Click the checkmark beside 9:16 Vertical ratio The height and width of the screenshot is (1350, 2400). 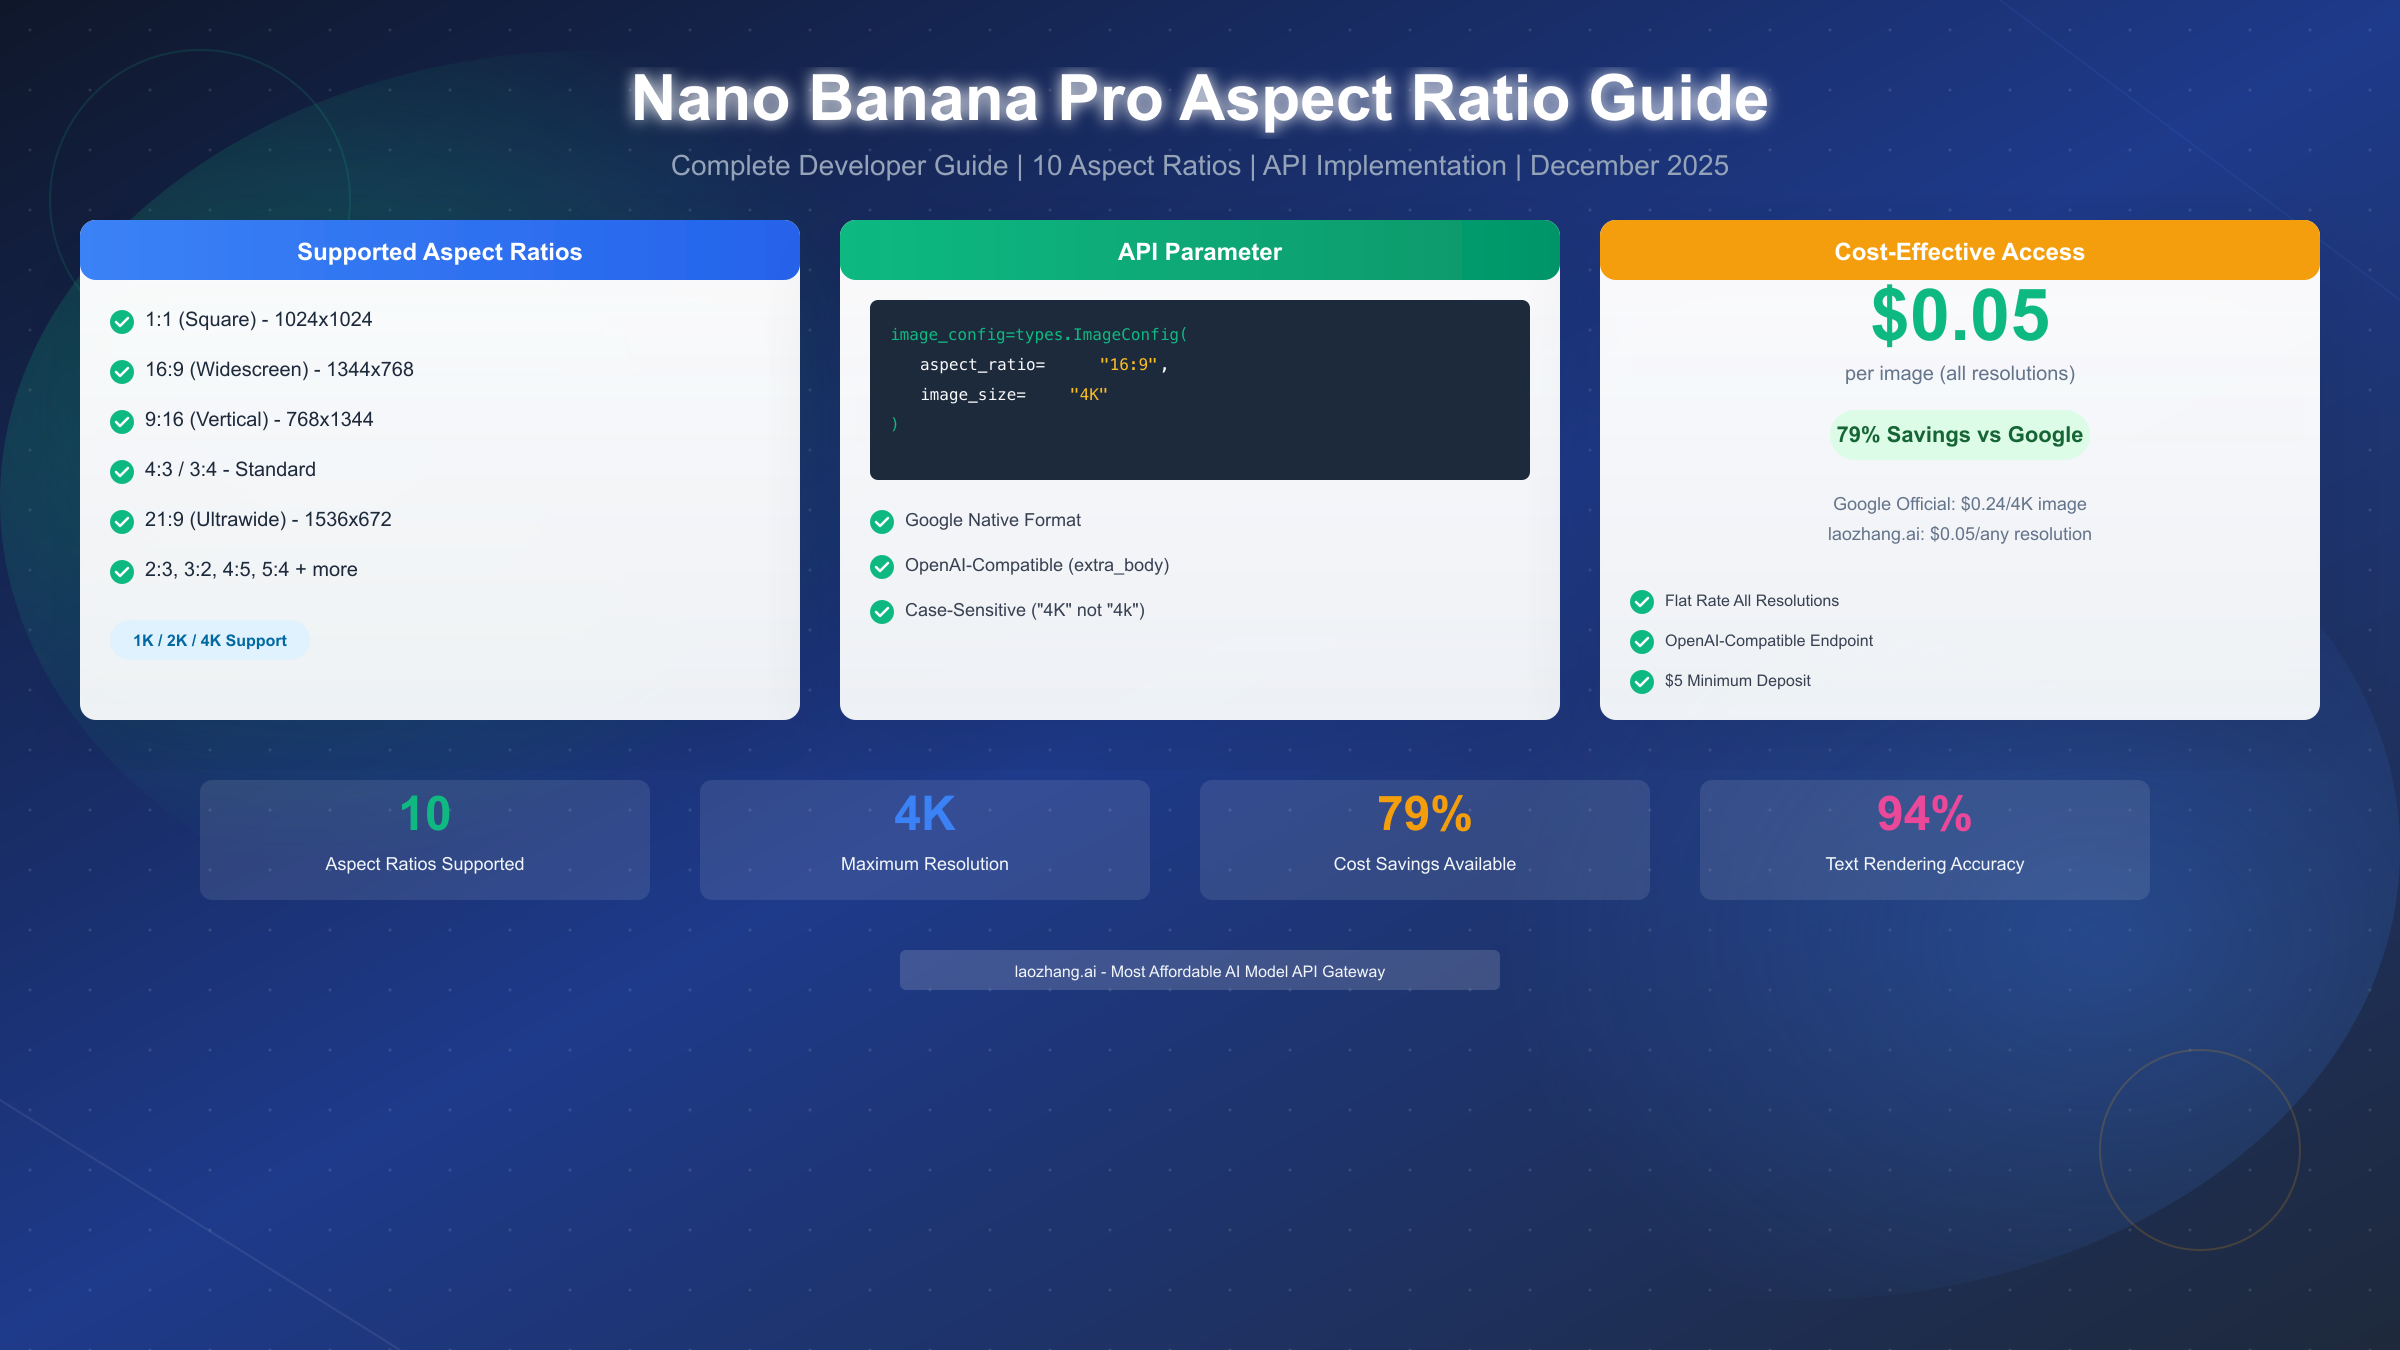pyautogui.click(x=122, y=421)
